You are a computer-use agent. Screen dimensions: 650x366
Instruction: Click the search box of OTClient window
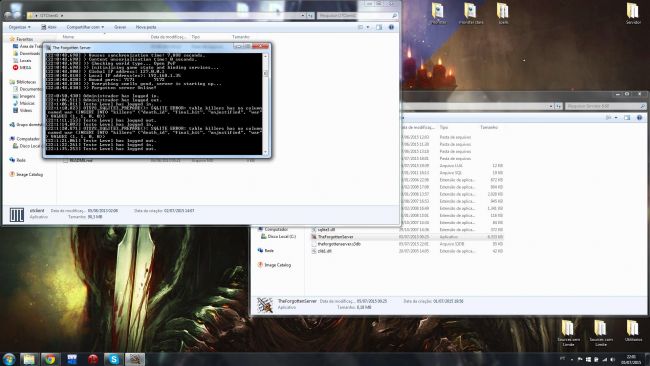(x=357, y=16)
